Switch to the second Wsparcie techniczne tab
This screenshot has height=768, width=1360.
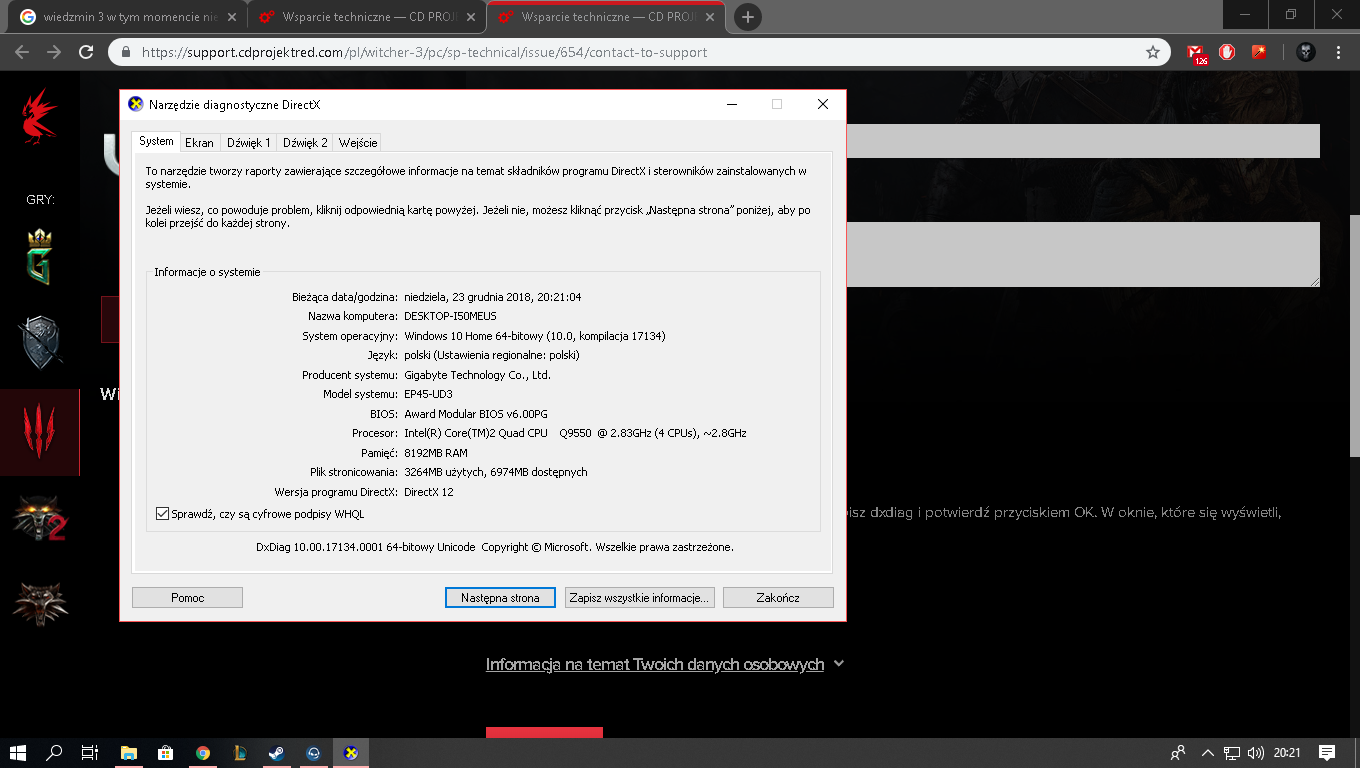(367, 17)
